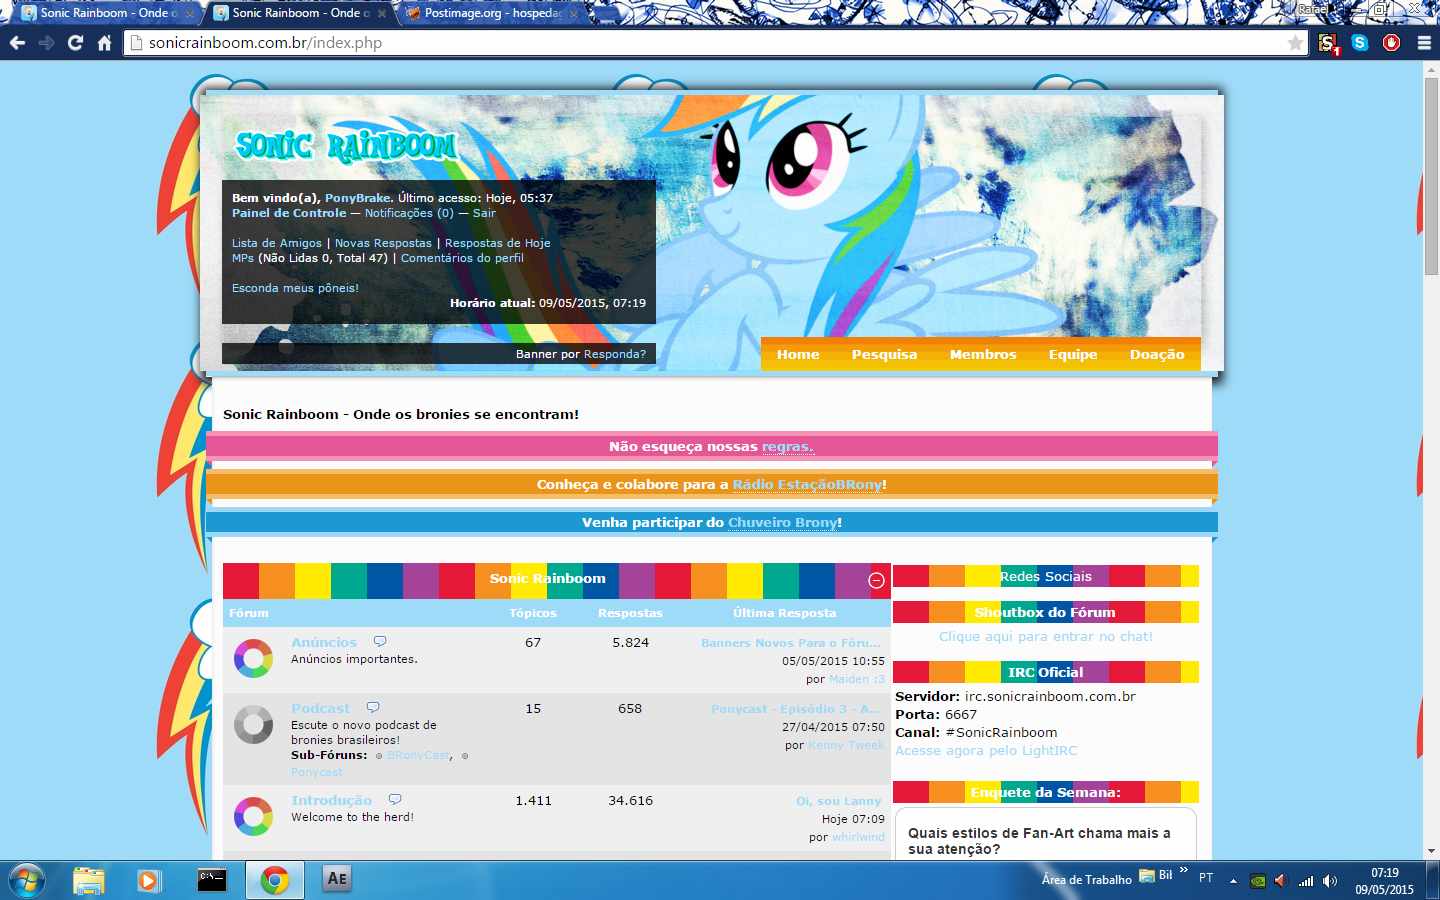Collapse the Sonic Rainboom forum category
The width and height of the screenshot is (1440, 900).
point(876,580)
